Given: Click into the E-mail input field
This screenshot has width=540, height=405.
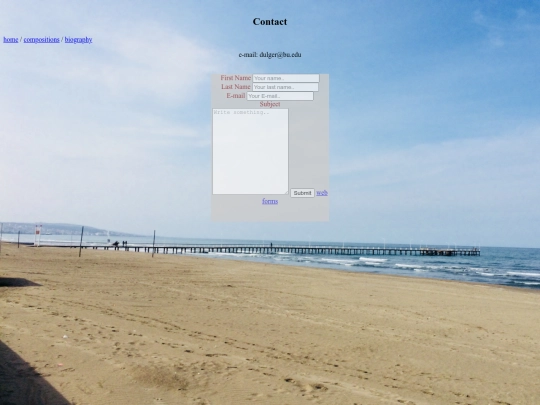Looking at the screenshot, I should pos(280,96).
